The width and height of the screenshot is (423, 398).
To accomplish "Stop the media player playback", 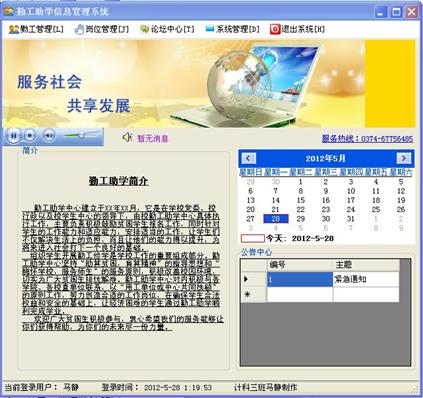I will tap(30, 135).
